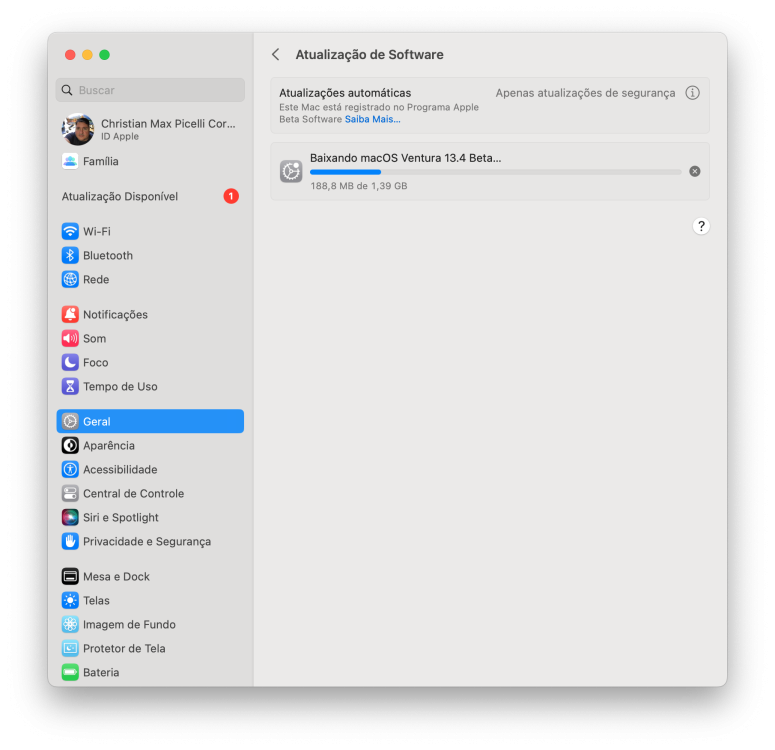Image resolution: width=775 pixels, height=750 pixels.
Task: Open the Apple ID profile picture
Action: pos(78,130)
